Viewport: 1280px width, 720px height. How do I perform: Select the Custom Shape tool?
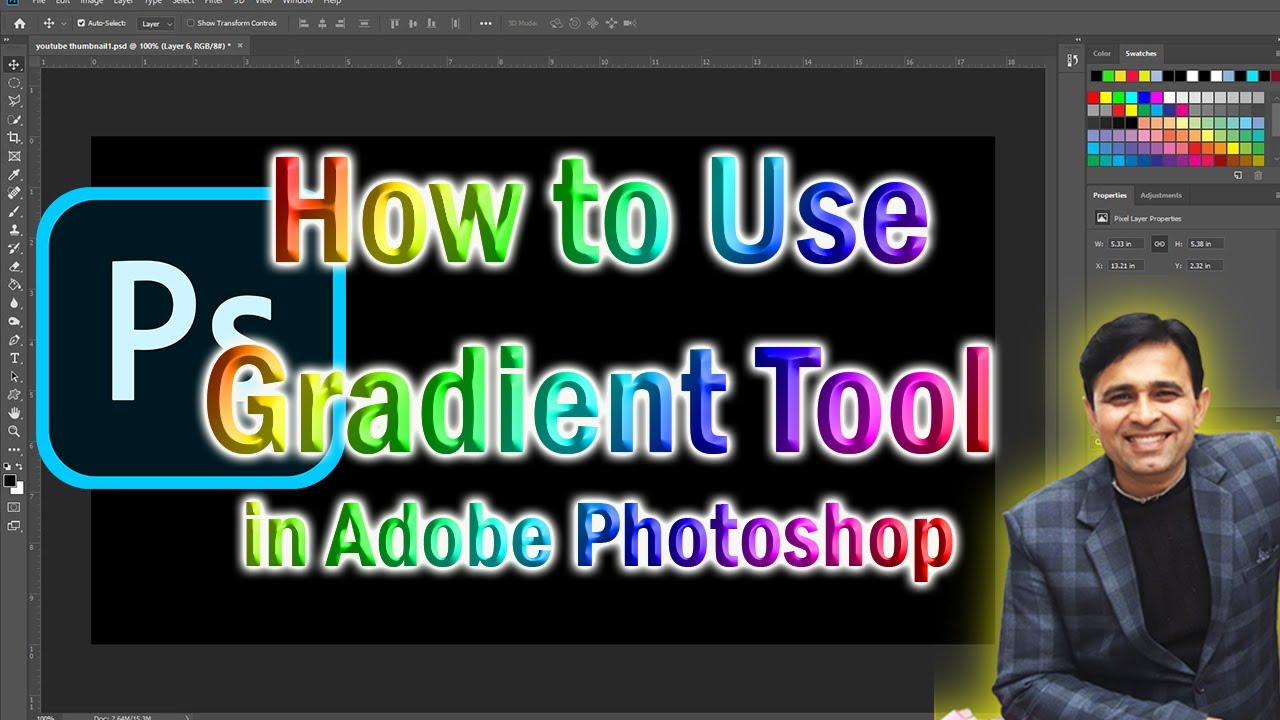coord(14,395)
